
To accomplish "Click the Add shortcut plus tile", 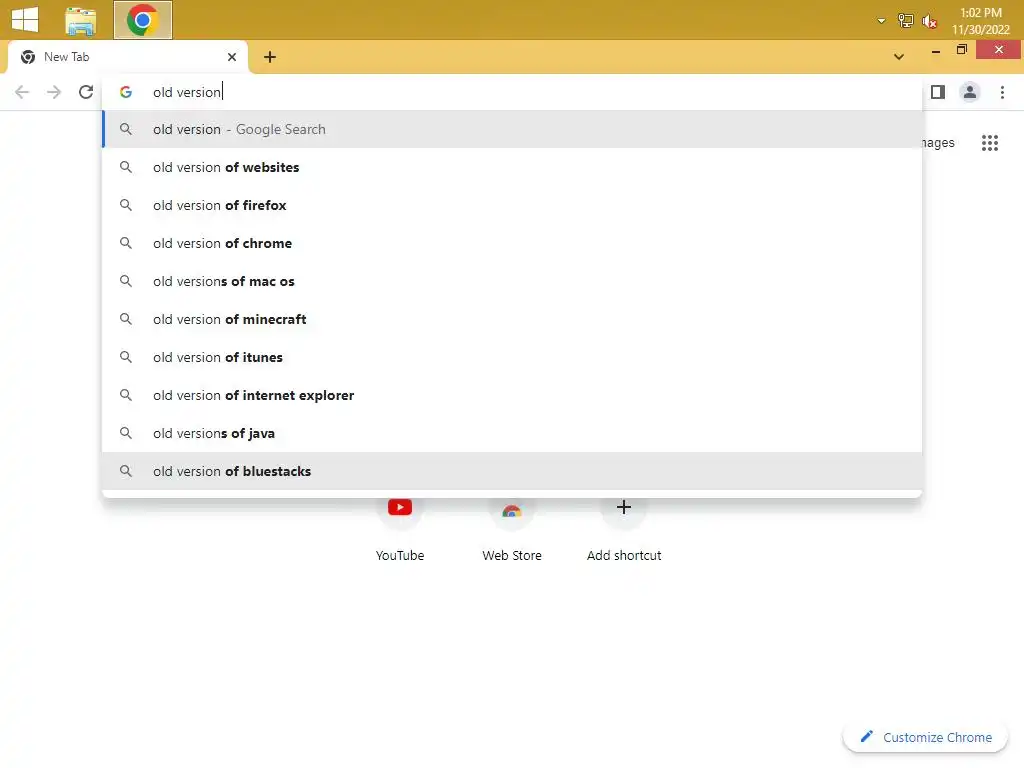I will coord(624,528).
